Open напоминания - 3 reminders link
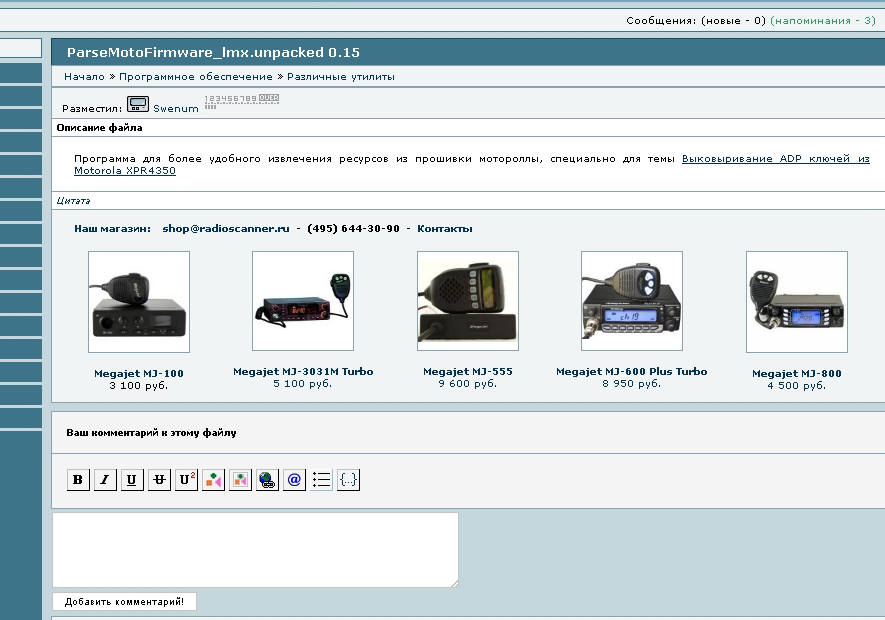Image resolution: width=885 pixels, height=620 pixels. click(823, 21)
